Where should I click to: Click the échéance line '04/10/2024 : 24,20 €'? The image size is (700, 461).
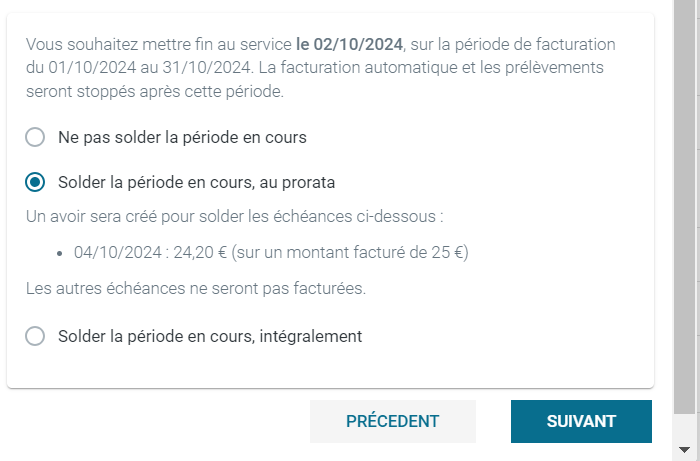coord(150,253)
